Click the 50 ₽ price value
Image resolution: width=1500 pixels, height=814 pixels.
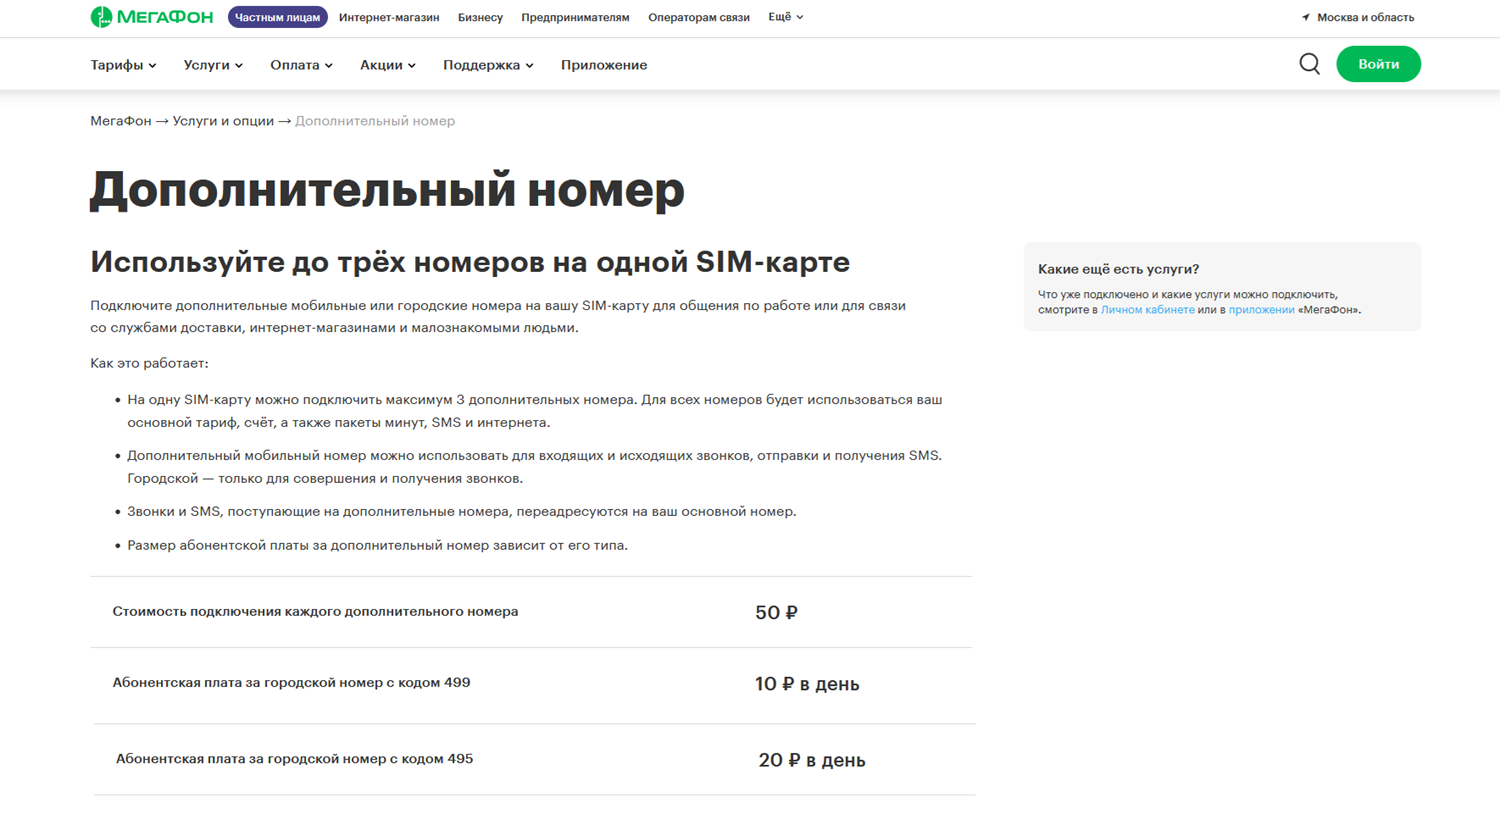coord(776,612)
